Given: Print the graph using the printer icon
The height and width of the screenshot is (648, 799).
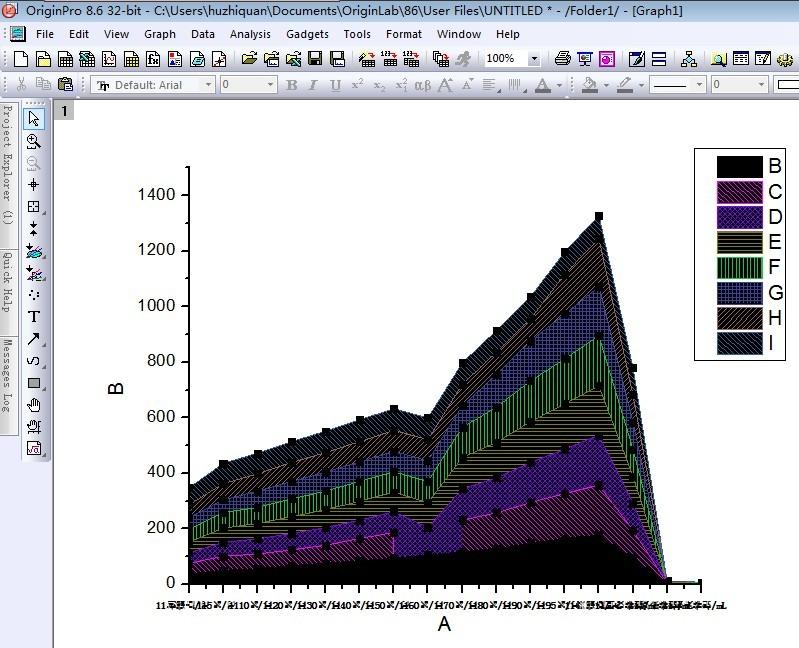Looking at the screenshot, I should tap(563, 59).
